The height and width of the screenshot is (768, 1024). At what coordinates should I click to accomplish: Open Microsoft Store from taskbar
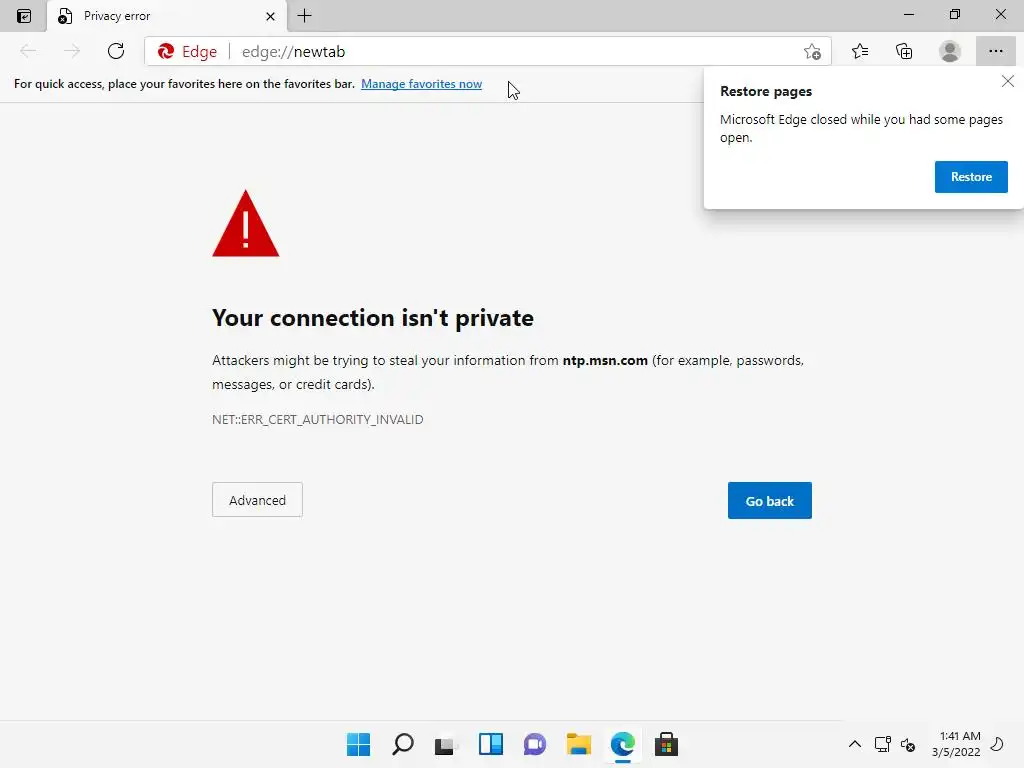click(x=666, y=744)
